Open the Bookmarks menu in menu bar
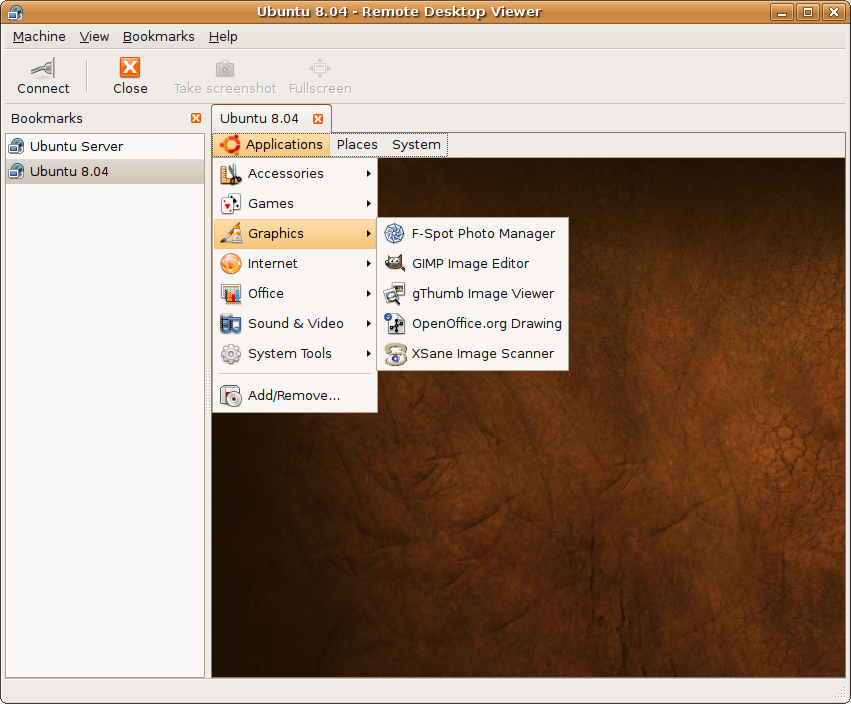Viewport: 851px width, 704px height. (x=158, y=36)
